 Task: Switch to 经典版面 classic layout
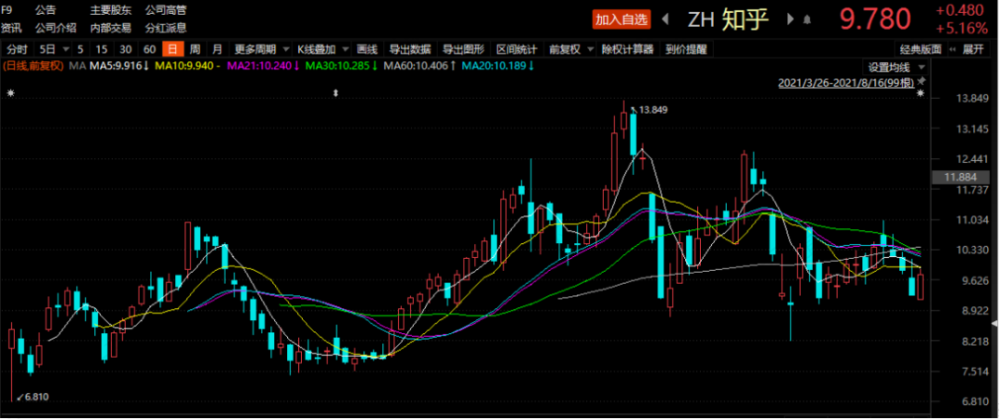point(921,49)
